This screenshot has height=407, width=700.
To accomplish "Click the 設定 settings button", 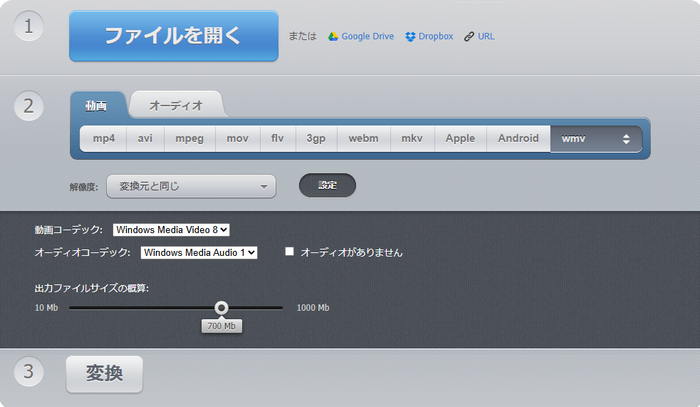I will (327, 185).
